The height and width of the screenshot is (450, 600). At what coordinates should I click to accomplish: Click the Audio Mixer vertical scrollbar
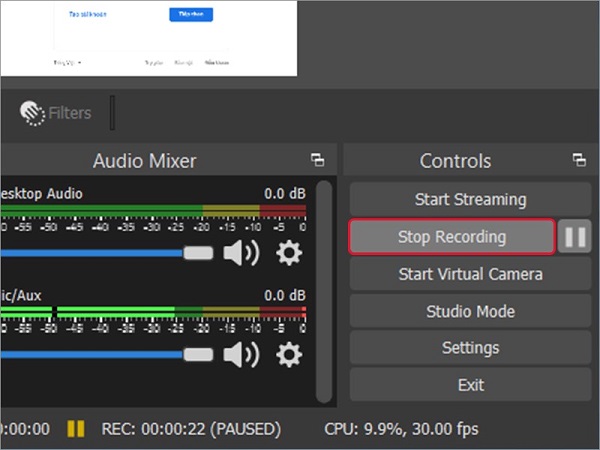[324, 292]
